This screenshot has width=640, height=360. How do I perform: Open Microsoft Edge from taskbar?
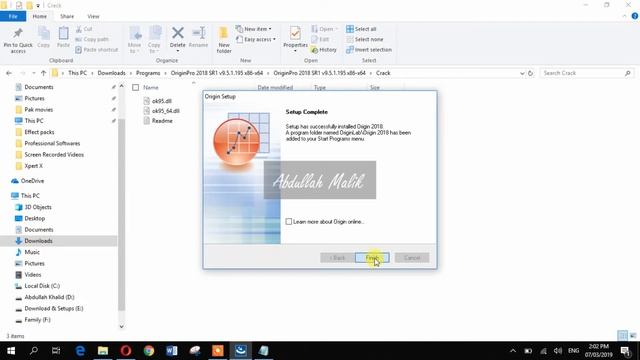click(x=80, y=351)
